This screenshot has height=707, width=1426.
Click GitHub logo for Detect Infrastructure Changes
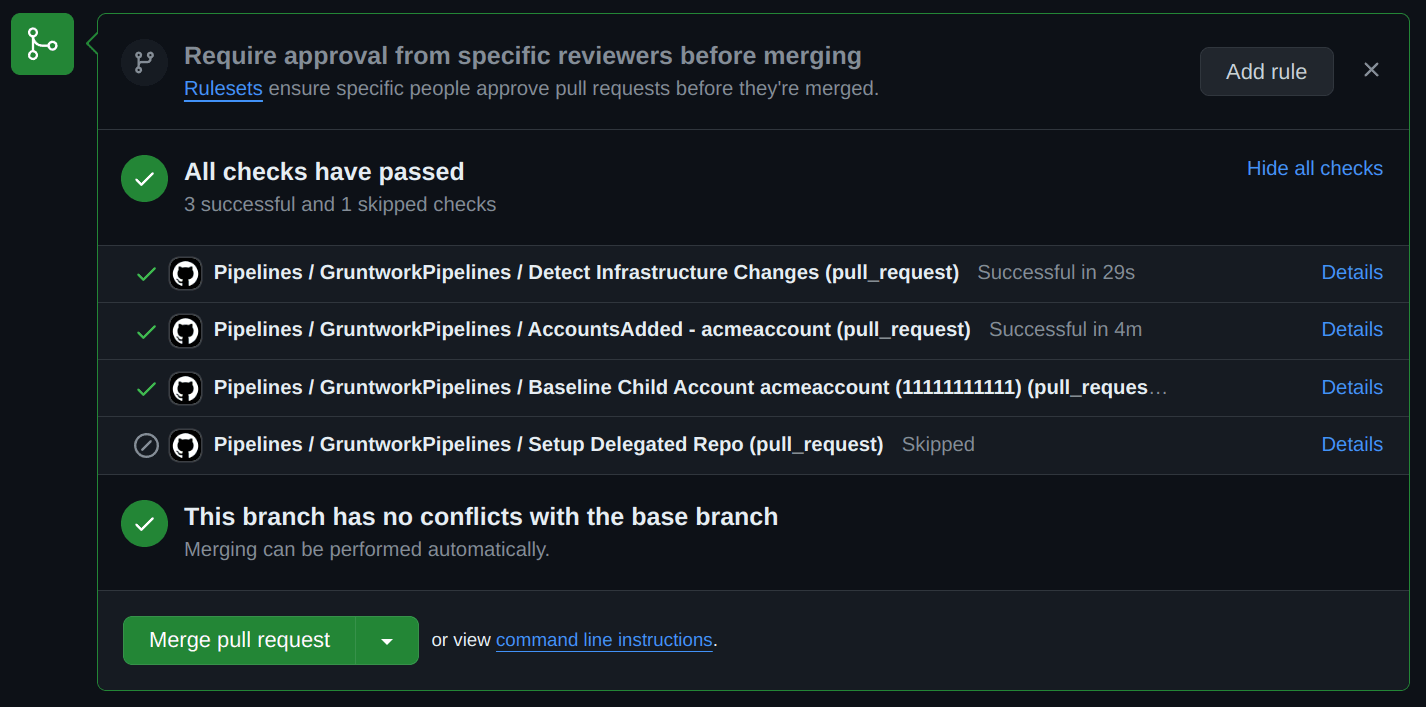pyautogui.click(x=185, y=273)
